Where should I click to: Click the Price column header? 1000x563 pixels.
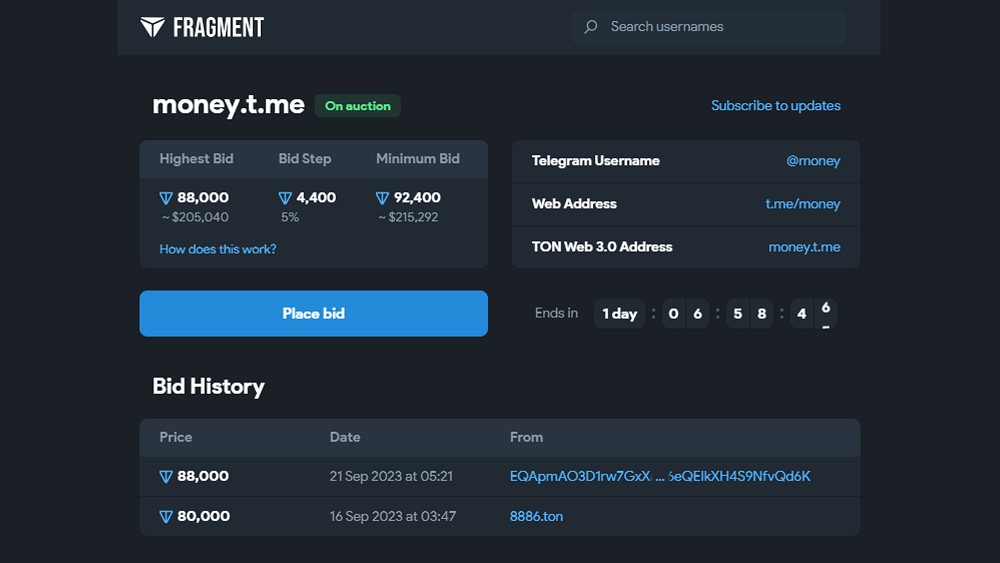pyautogui.click(x=175, y=437)
